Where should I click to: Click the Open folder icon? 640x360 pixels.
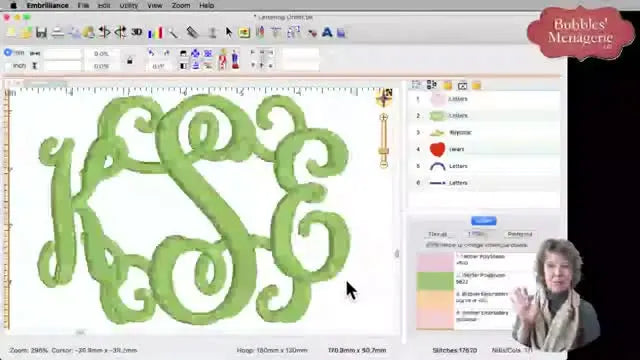pyautogui.click(x=27, y=32)
